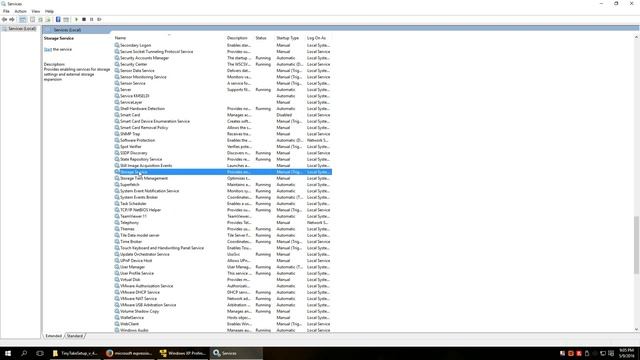Screen dimensions: 640x360
Task: Switch to Windows XP Professional taskbar button
Action: [182, 353]
